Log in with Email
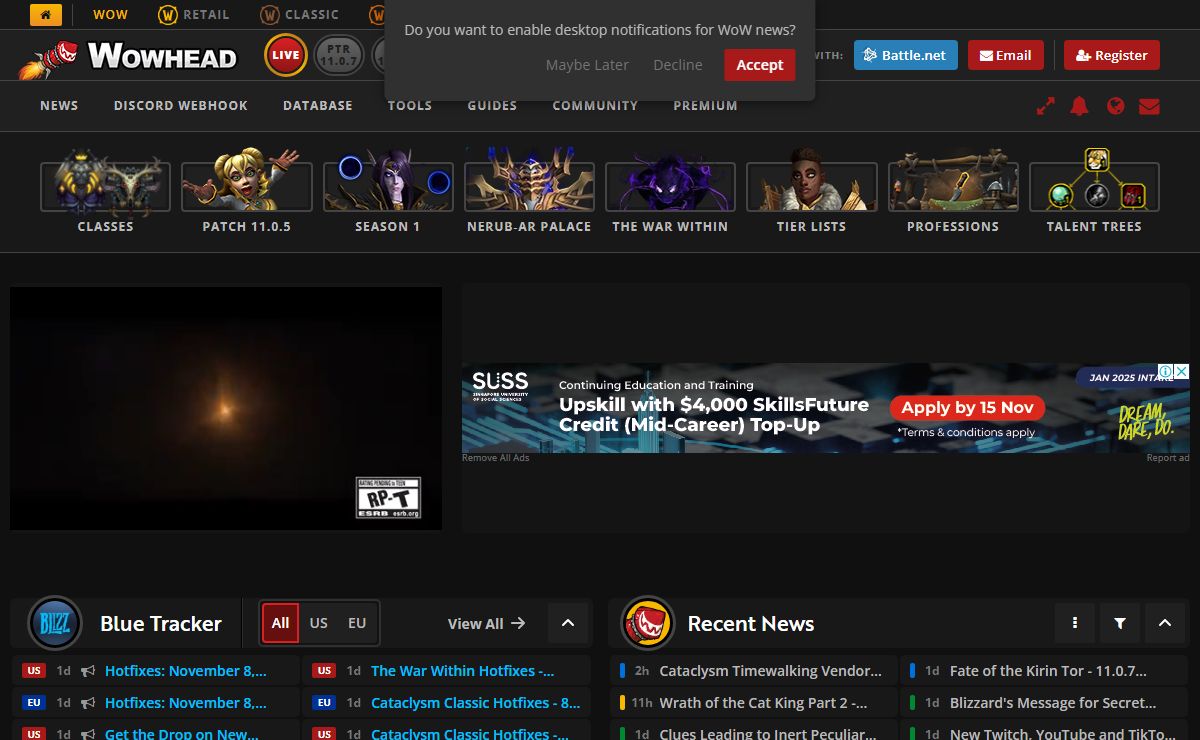The image size is (1200, 740). click(1006, 55)
